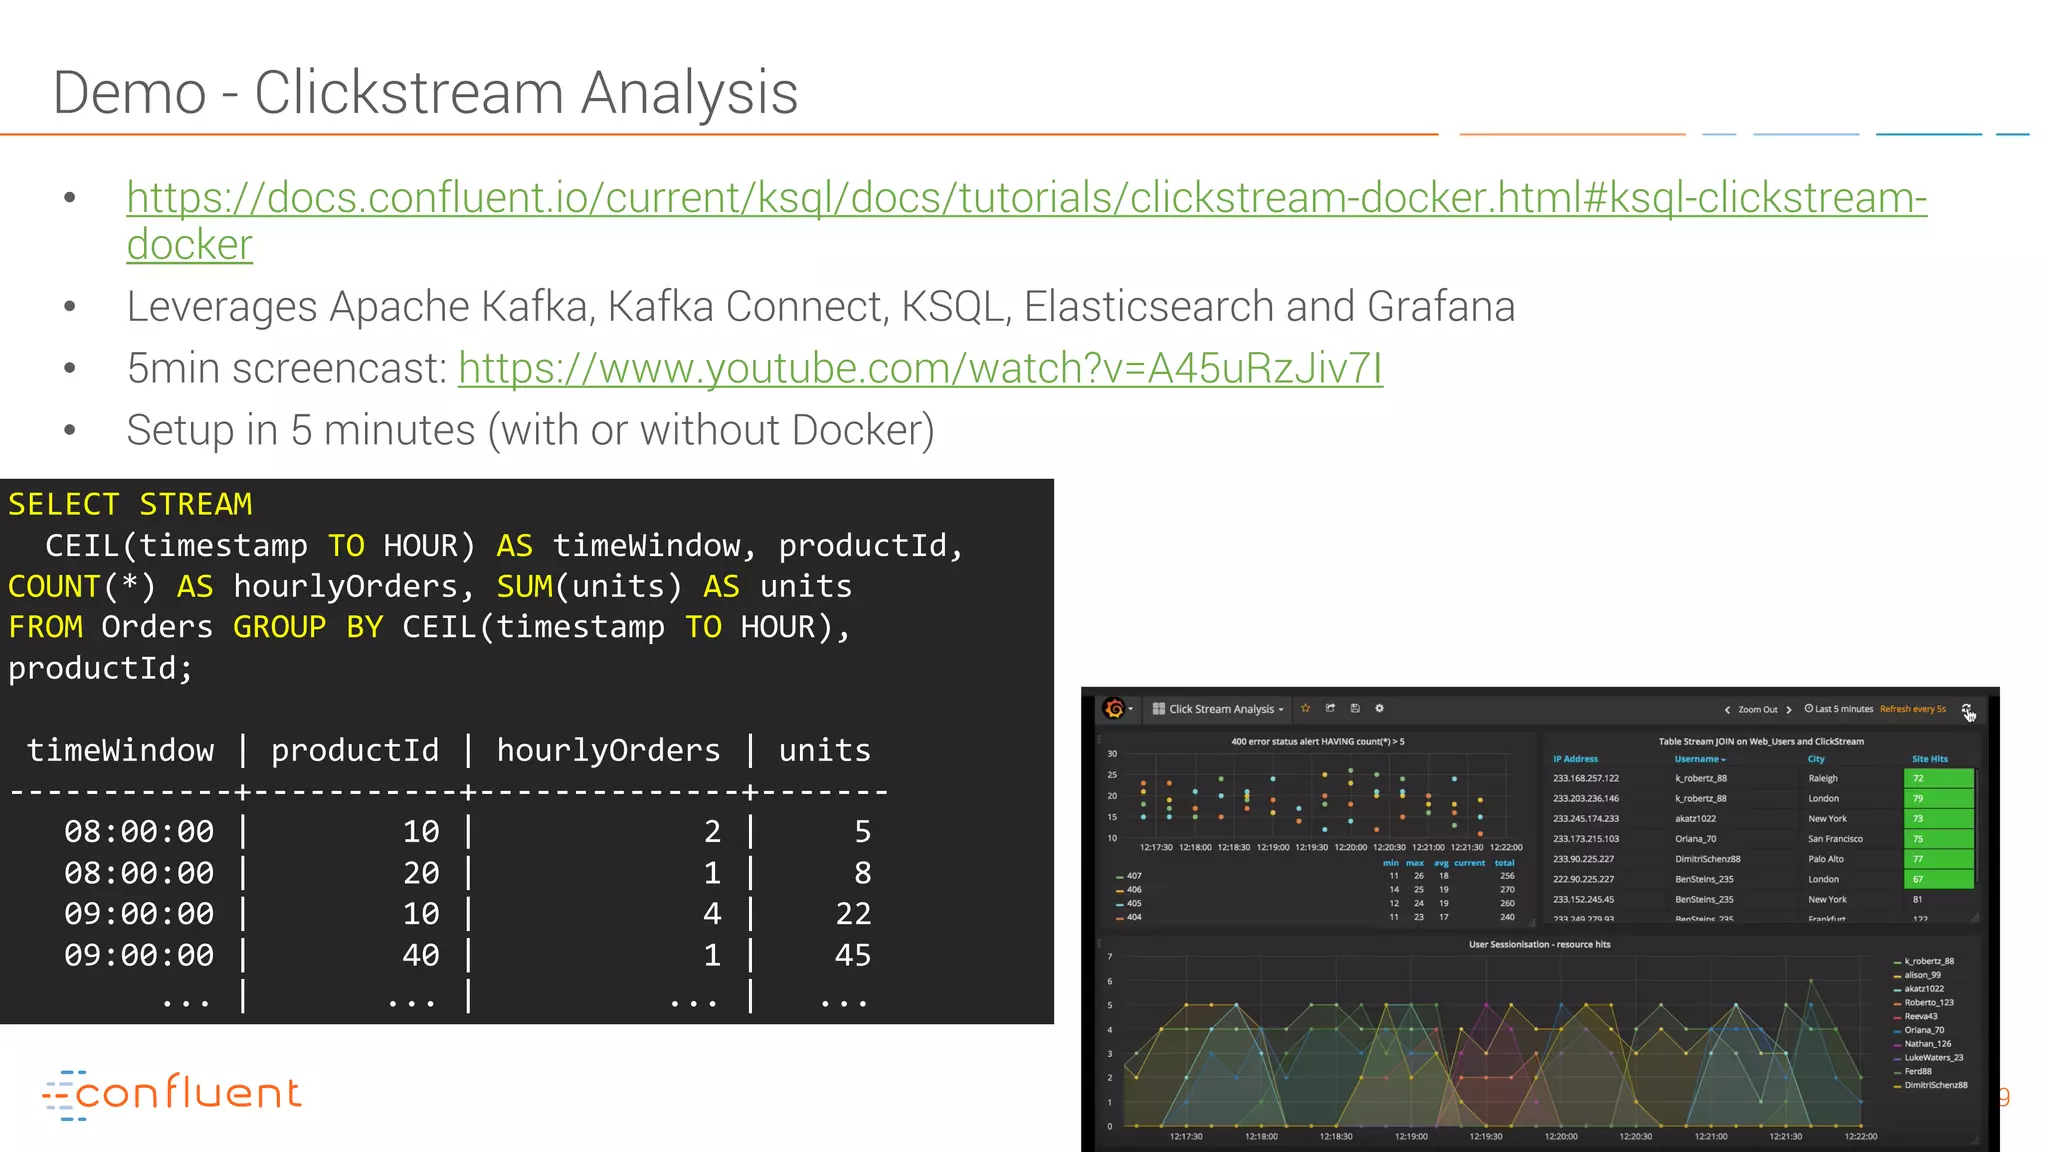The width and height of the screenshot is (2048, 1152).
Task: Open the Confluent clickstream-docker tutorial link
Action: click(x=1026, y=220)
